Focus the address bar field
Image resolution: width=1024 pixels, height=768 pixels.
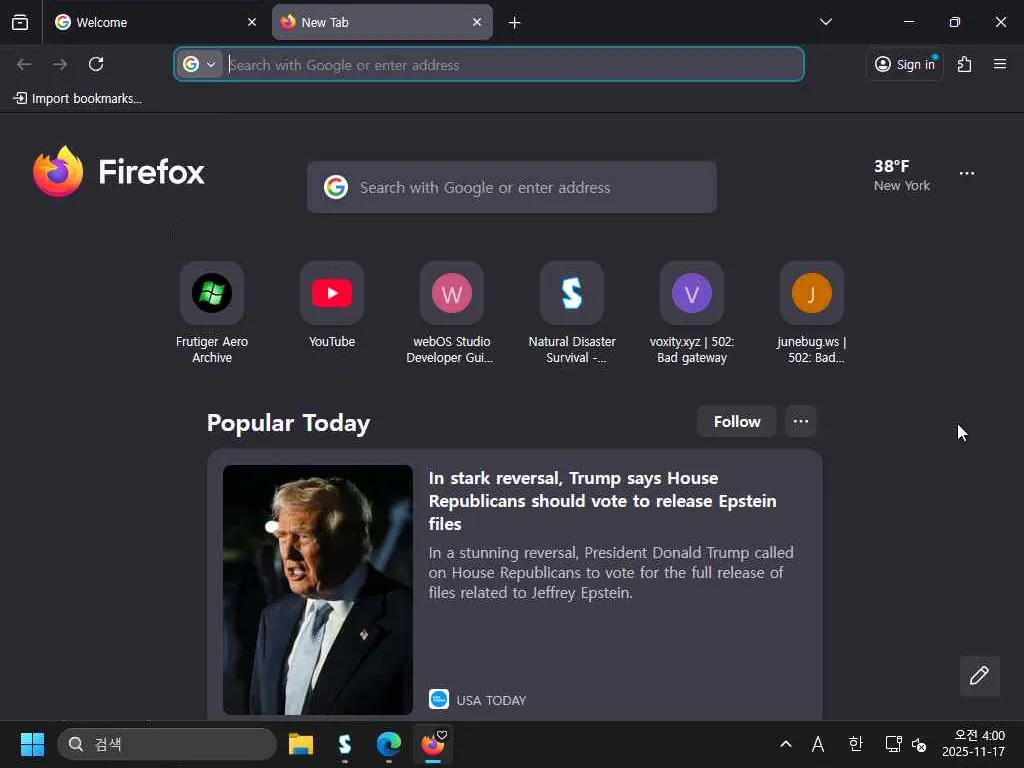489,64
